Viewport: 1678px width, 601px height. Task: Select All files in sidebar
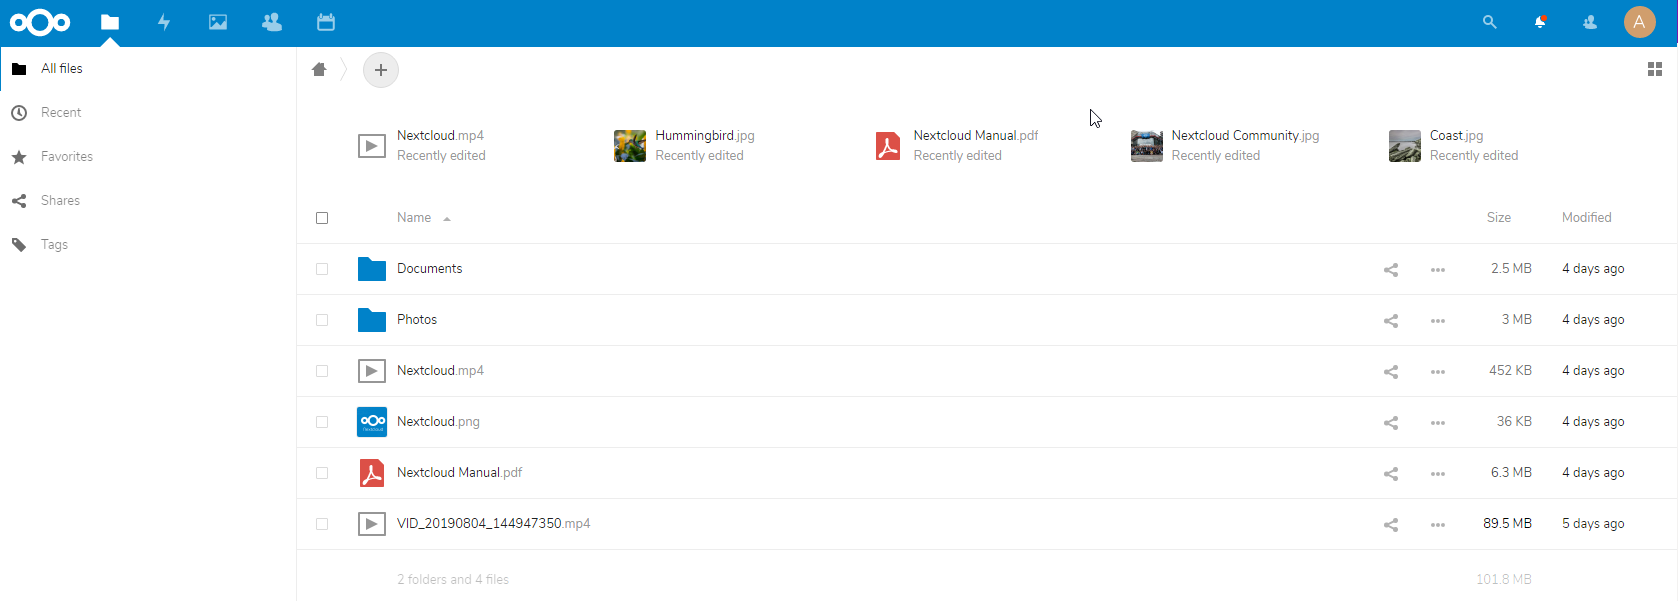tap(148, 69)
